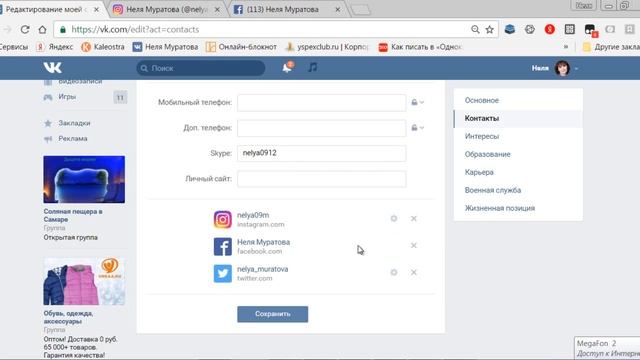Click the Мобильный телефон input field
This screenshot has height=360, width=640.
(322, 102)
